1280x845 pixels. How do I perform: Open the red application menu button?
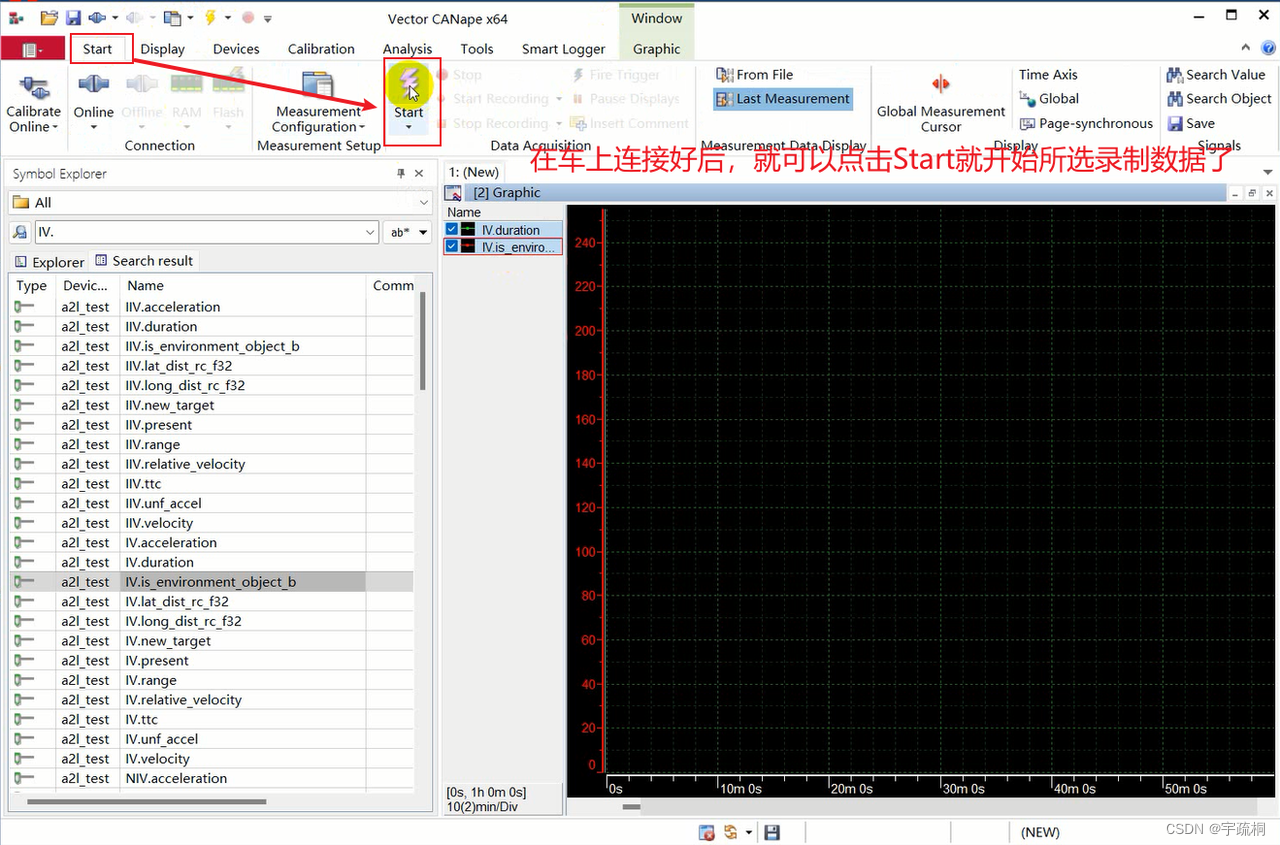(x=32, y=49)
